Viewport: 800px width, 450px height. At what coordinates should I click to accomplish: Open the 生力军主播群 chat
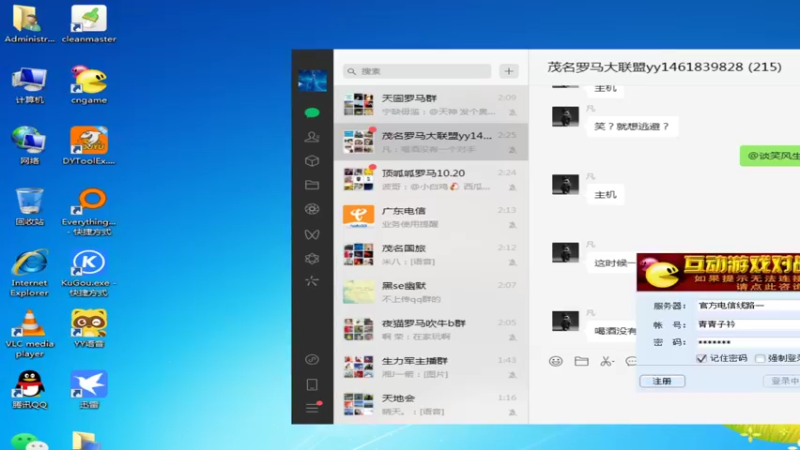[x=431, y=367]
